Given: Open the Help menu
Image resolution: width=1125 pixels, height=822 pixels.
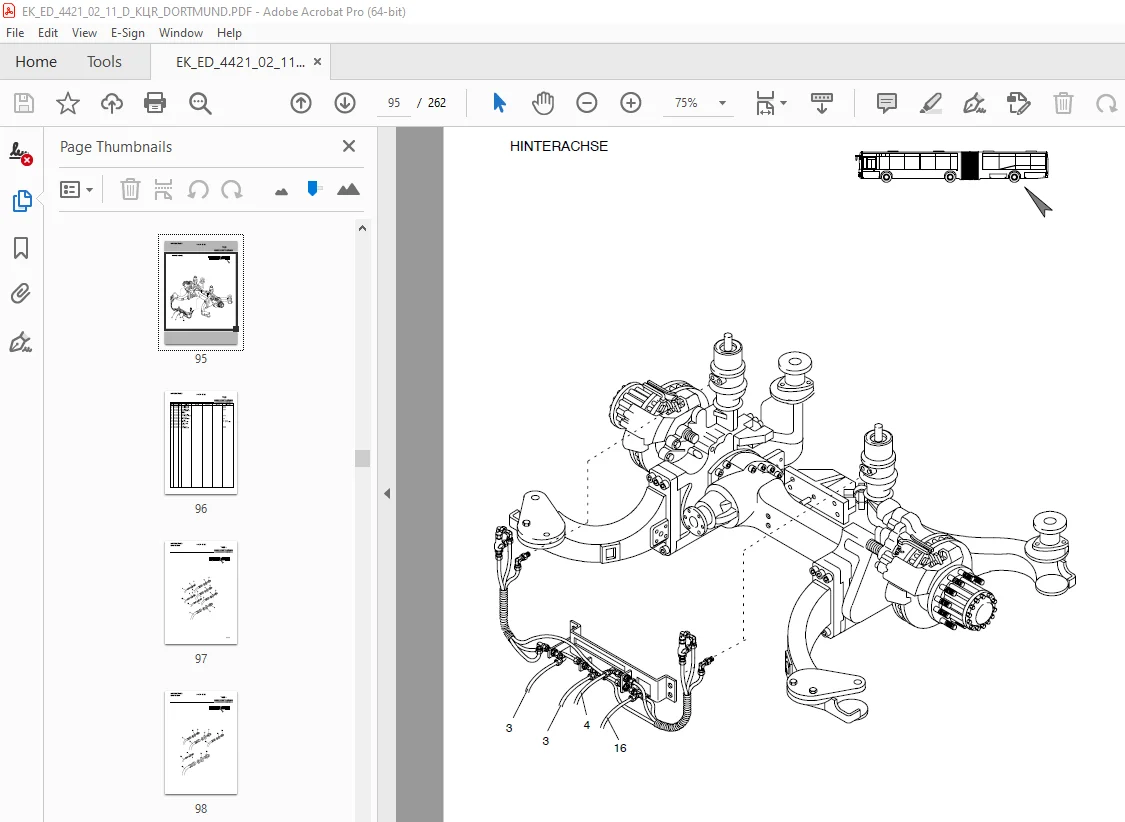Looking at the screenshot, I should click(229, 33).
